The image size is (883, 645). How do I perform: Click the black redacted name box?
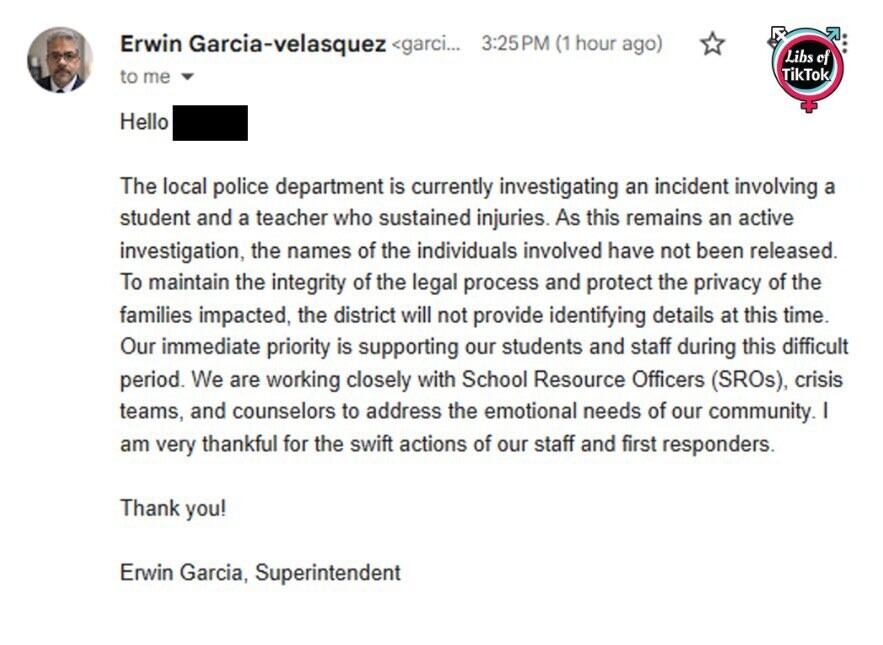[x=210, y=123]
